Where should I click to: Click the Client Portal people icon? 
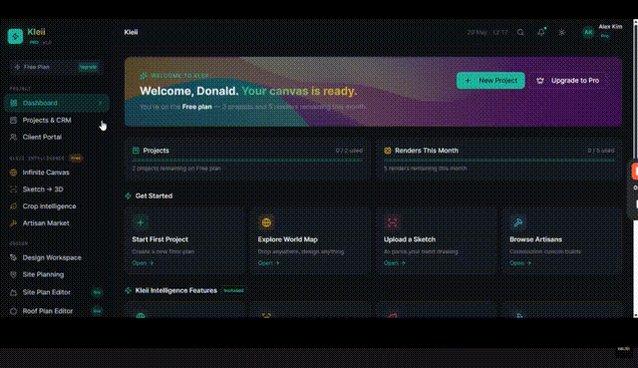point(13,137)
